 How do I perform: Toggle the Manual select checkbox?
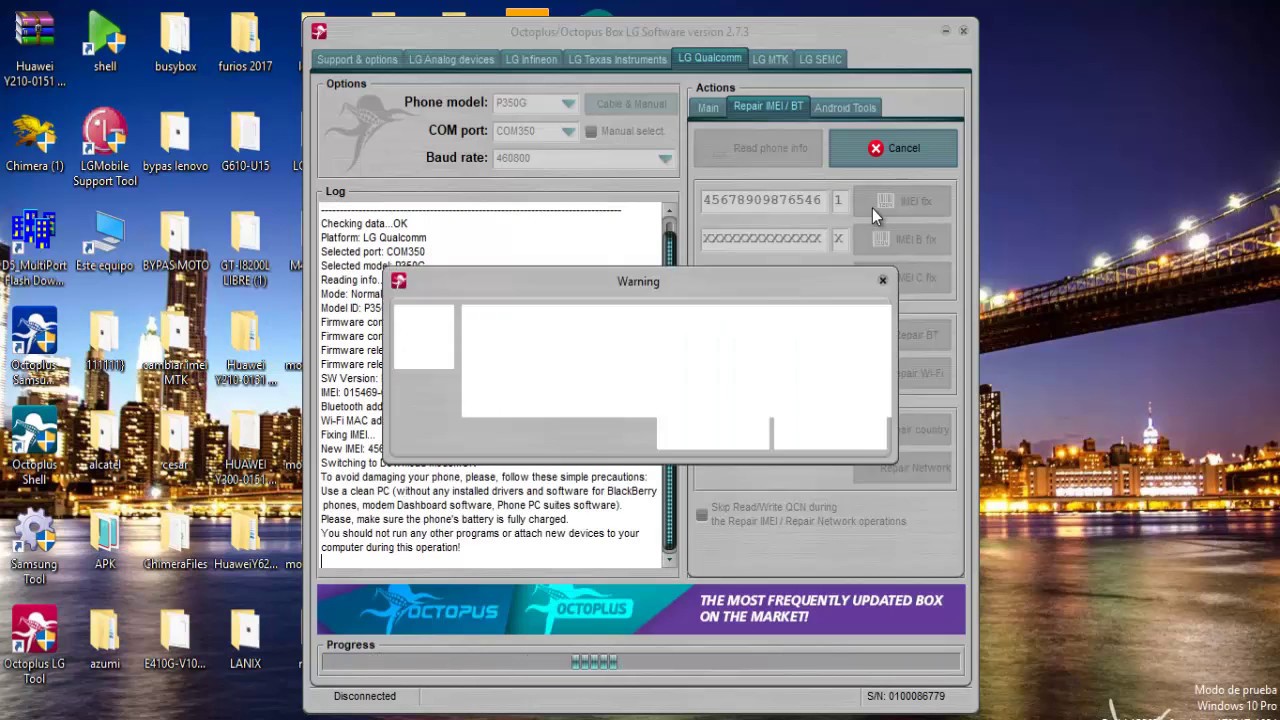pos(591,131)
